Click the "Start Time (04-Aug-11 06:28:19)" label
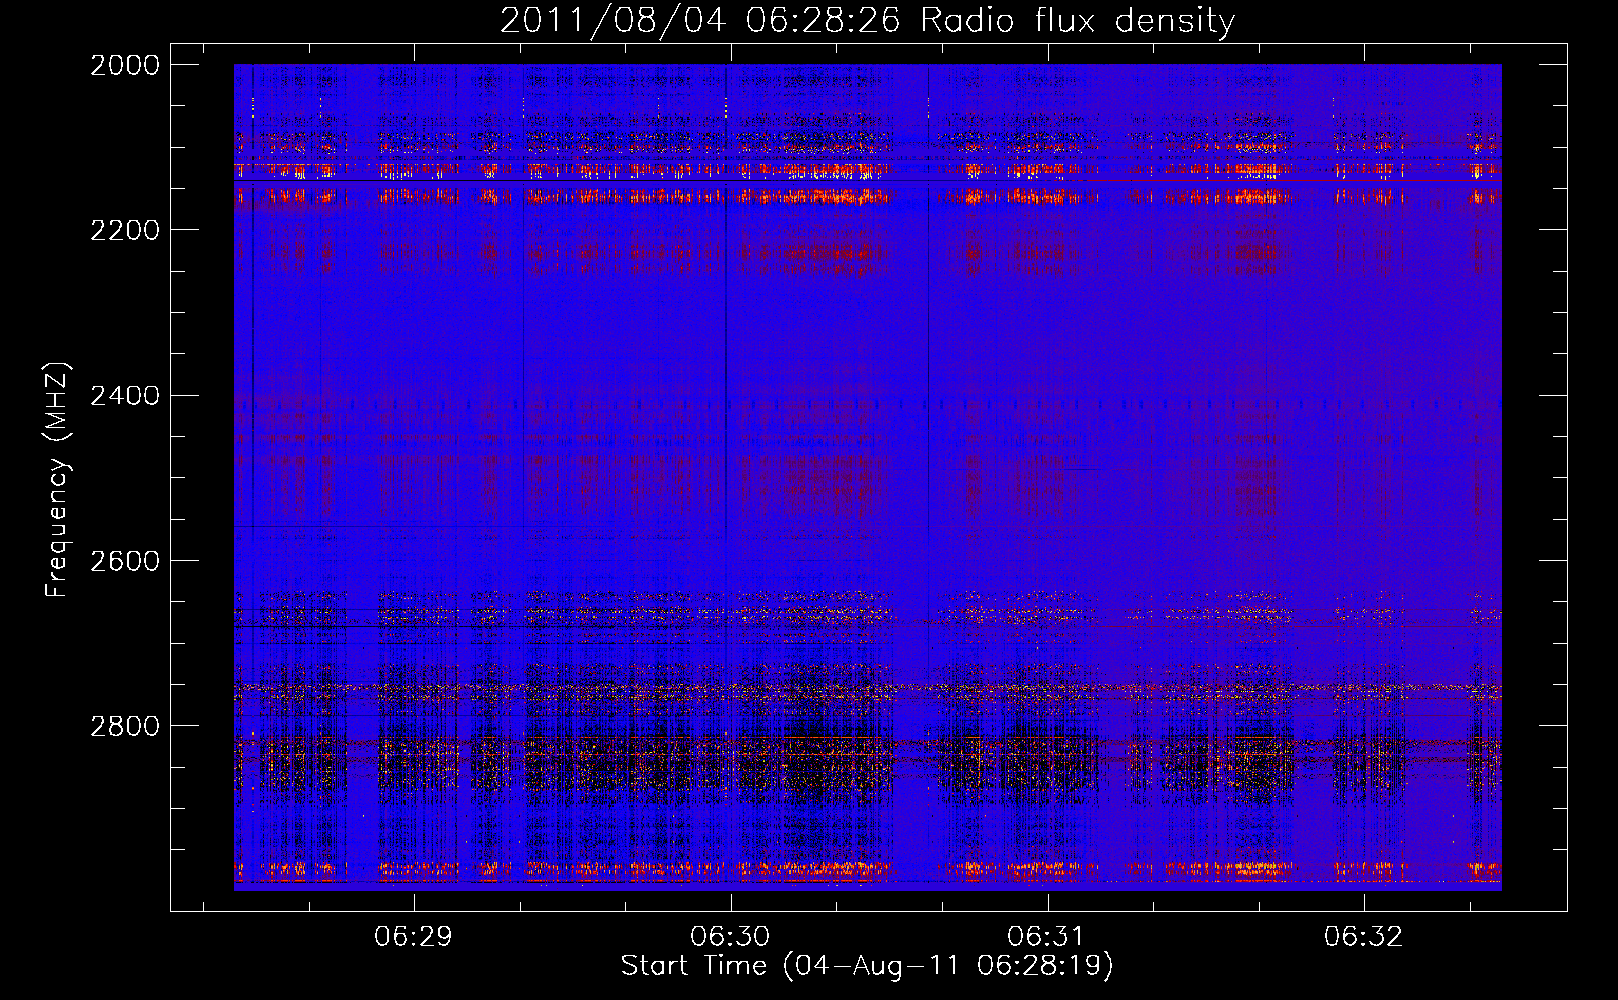This screenshot has width=1618, height=1000. tap(867, 966)
